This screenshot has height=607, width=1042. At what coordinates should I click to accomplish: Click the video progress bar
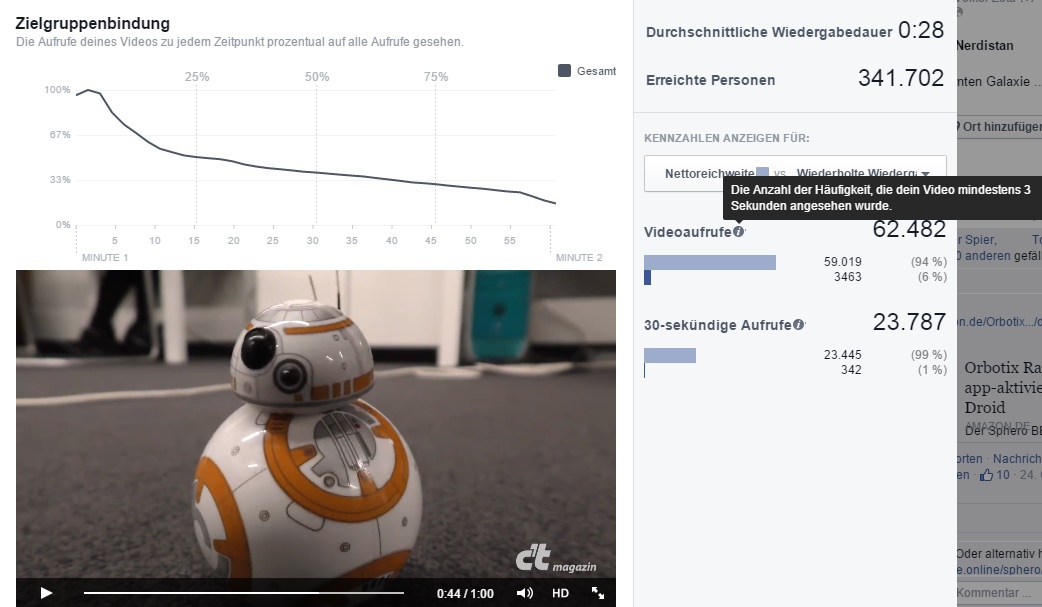click(243, 592)
